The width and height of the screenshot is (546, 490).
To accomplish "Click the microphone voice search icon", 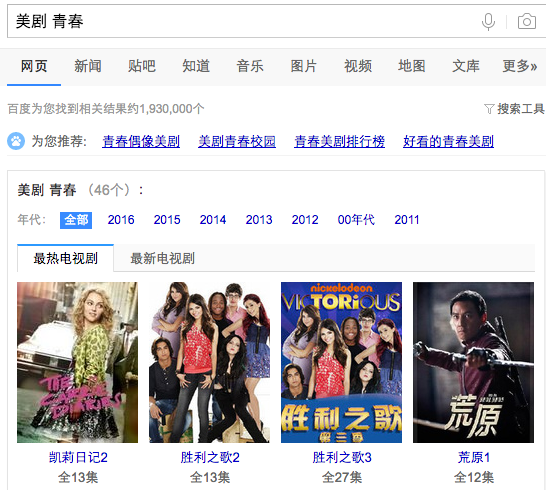I will tap(488, 22).
